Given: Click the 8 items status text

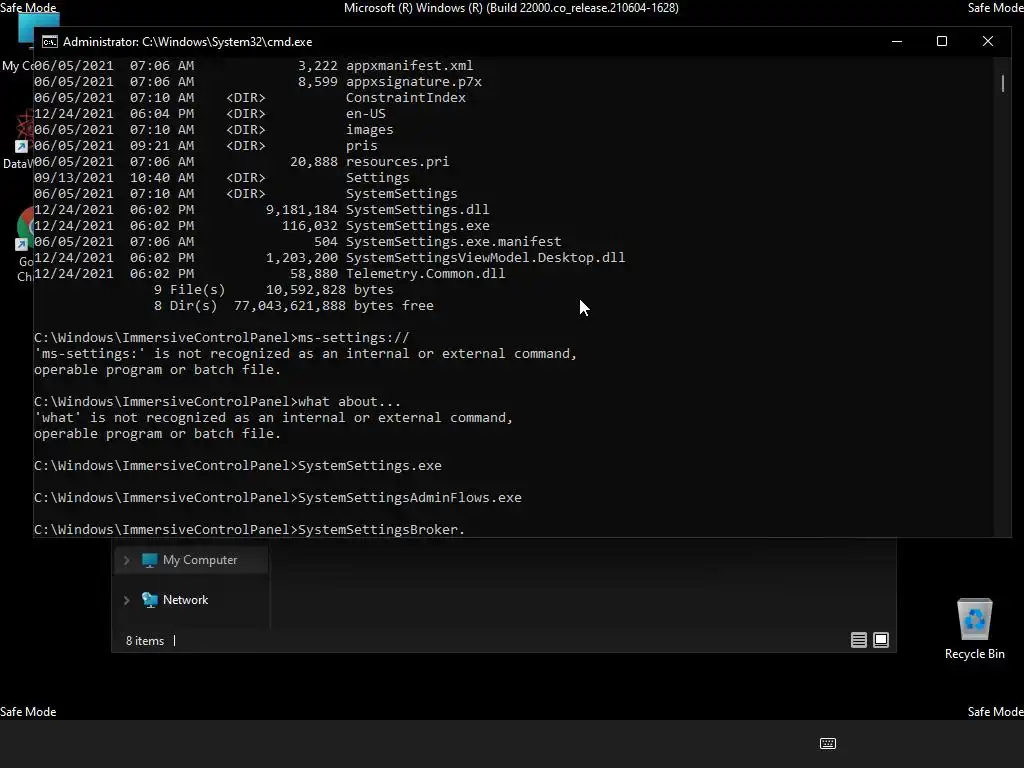Looking at the screenshot, I should point(145,641).
